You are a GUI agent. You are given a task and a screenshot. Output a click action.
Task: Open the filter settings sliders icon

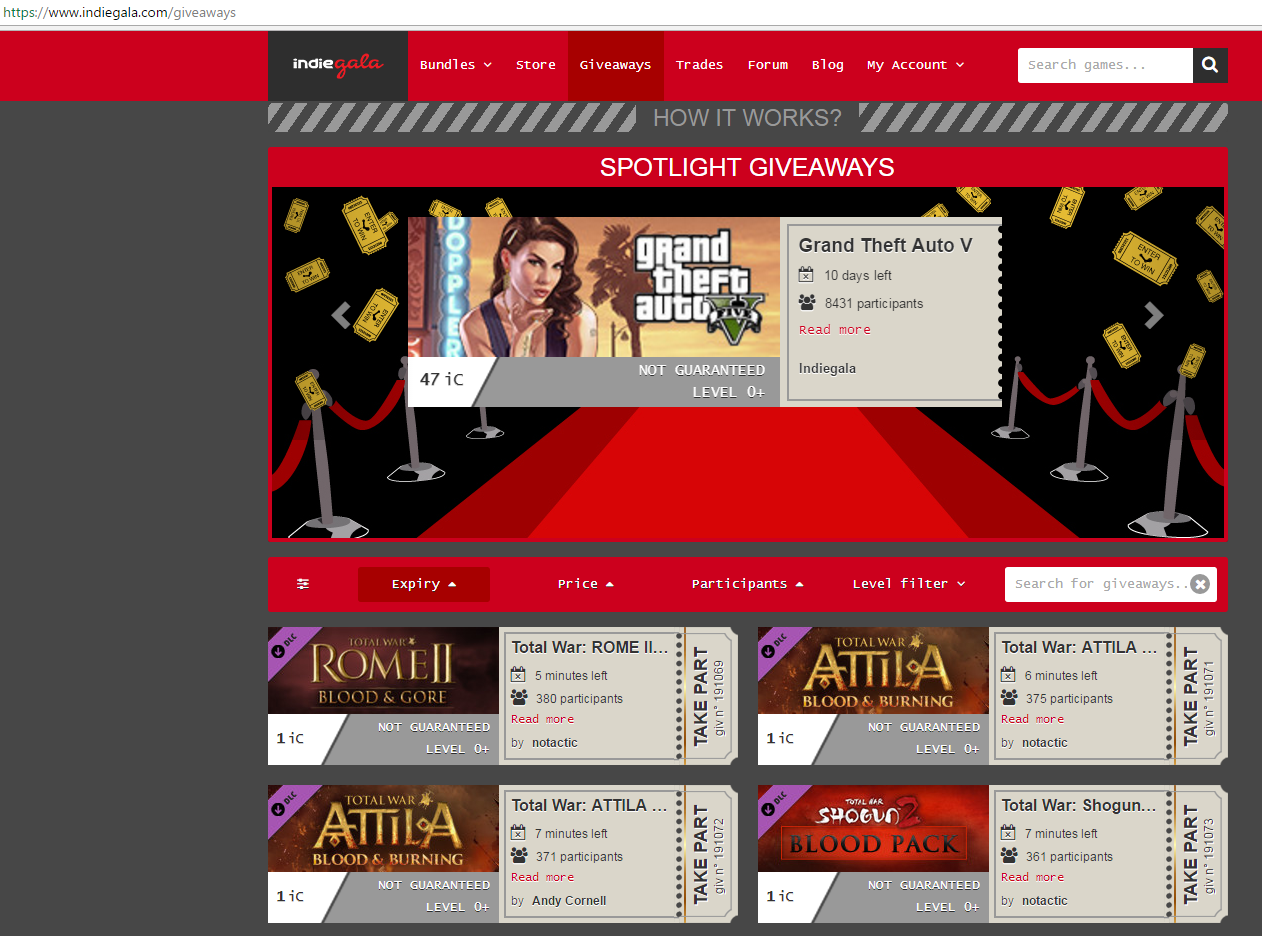303,584
